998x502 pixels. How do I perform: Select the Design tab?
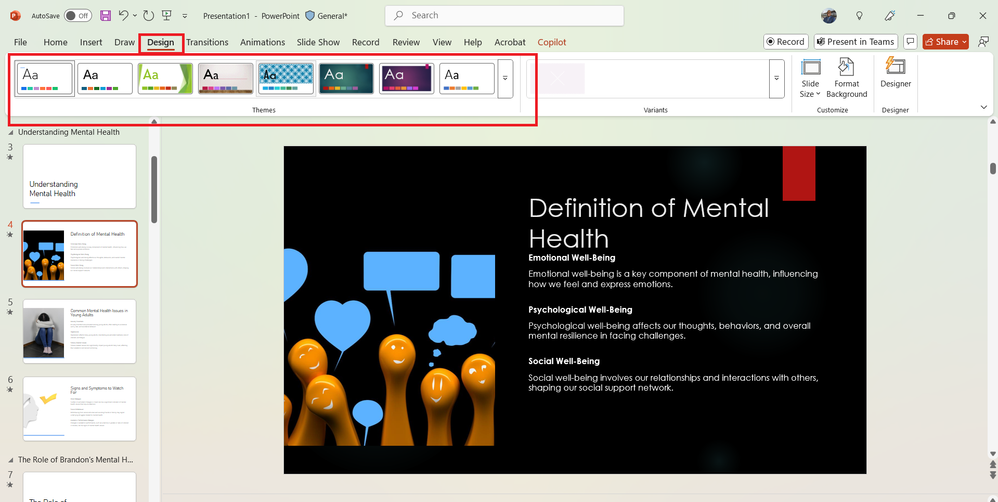(x=160, y=42)
